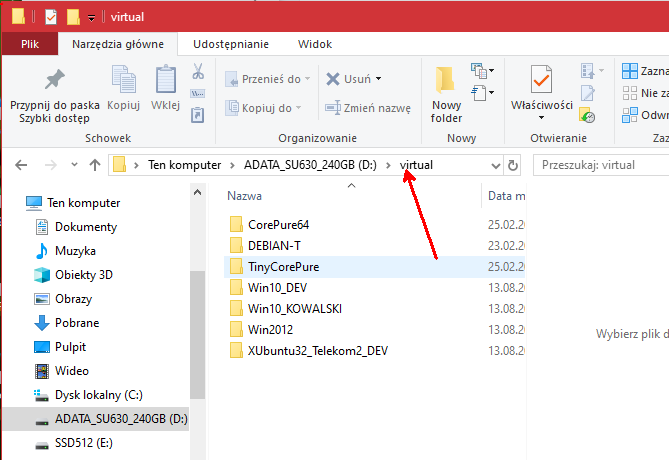This screenshot has height=460, width=669.
Task: Expand the Usuń delete dropdown arrow
Action: (x=378, y=79)
